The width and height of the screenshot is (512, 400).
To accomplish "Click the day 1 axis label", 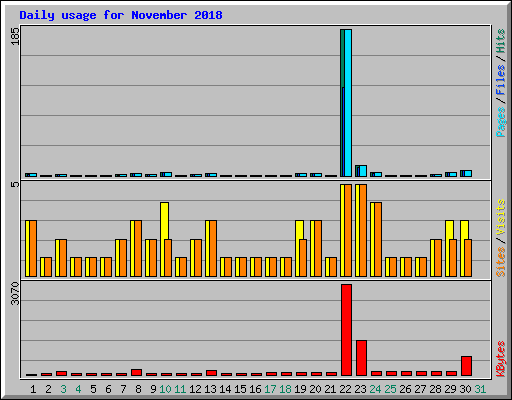I will click(x=33, y=389).
